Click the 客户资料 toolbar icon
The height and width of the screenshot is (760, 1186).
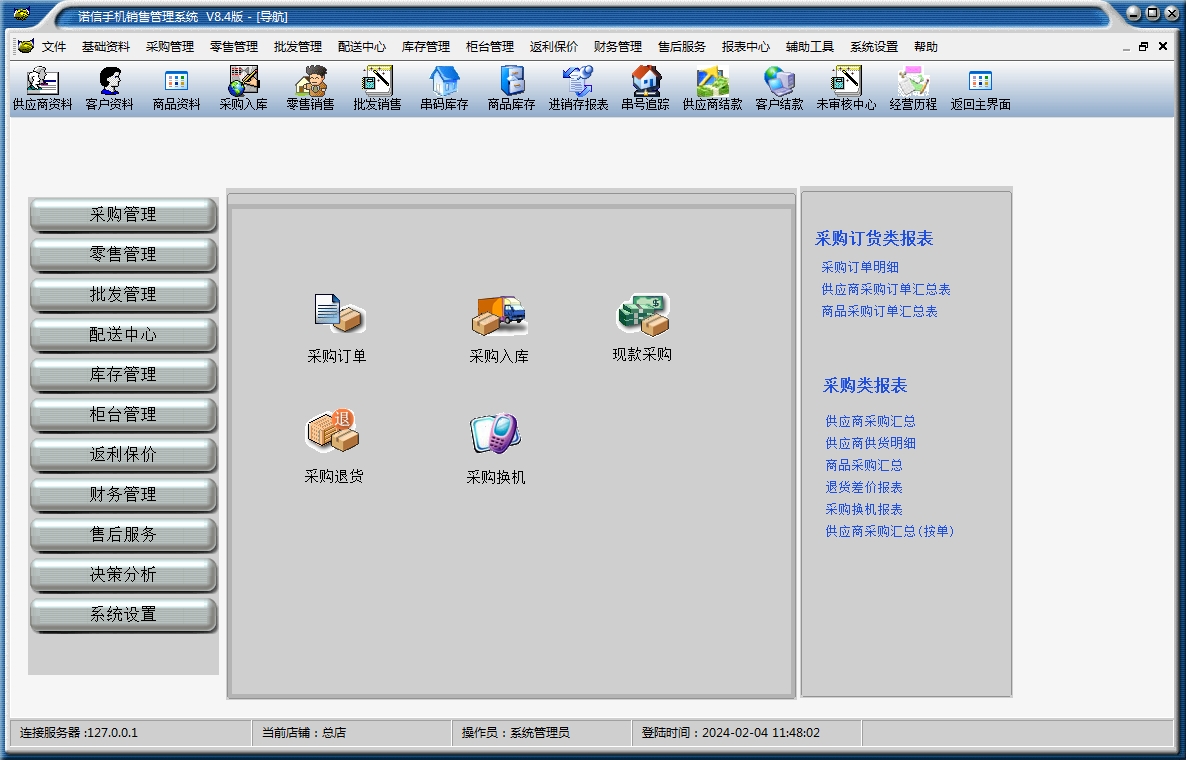109,88
